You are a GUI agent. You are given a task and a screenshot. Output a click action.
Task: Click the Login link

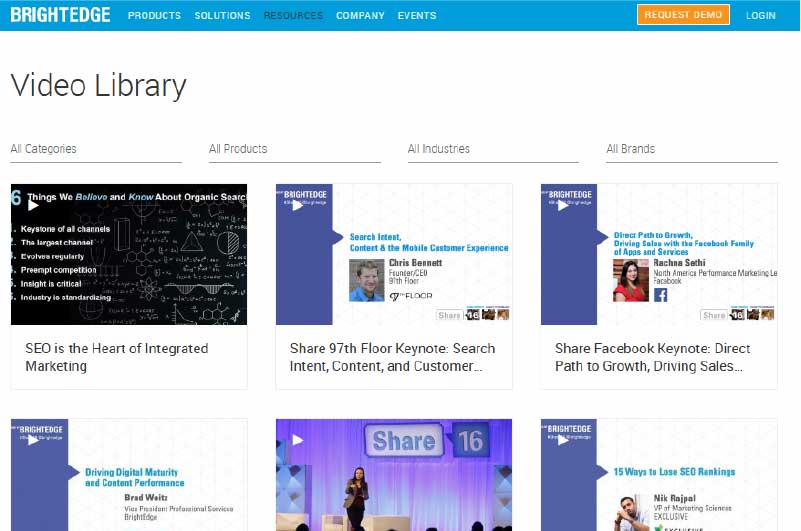(761, 16)
